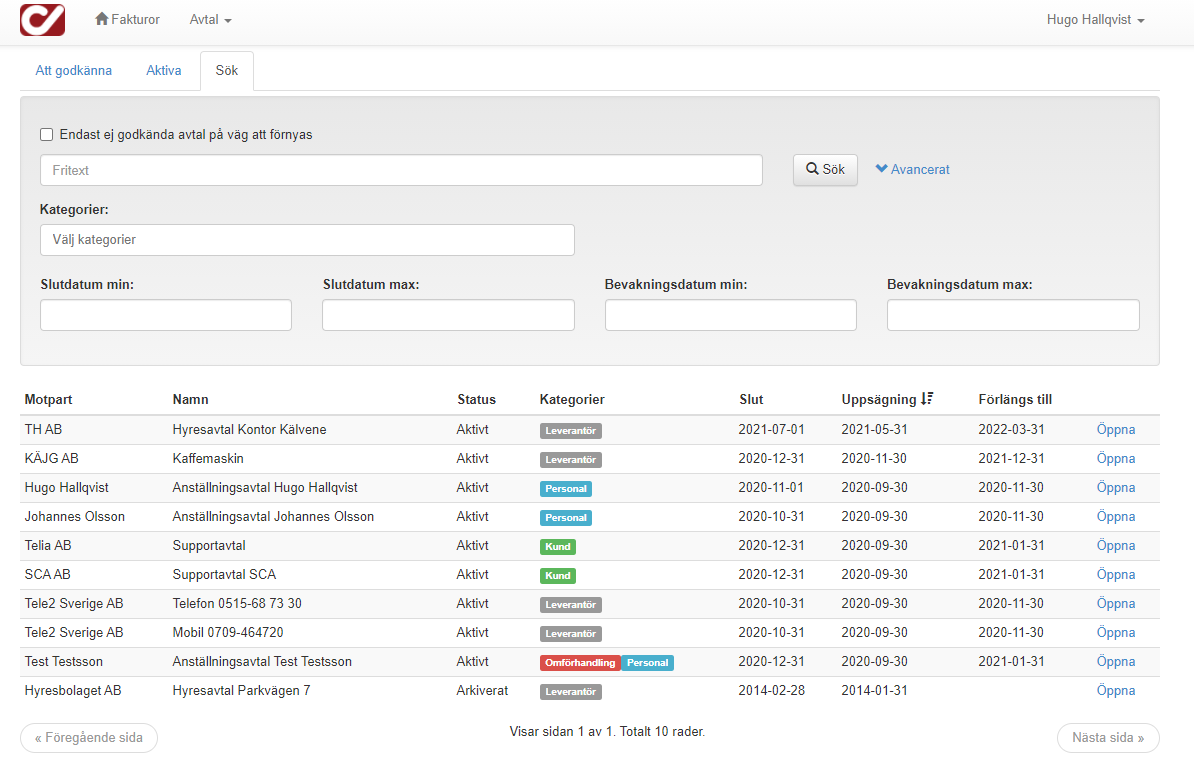Sort by the Motpart column header
This screenshot has width=1194, height=779.
pyautogui.click(x=48, y=399)
